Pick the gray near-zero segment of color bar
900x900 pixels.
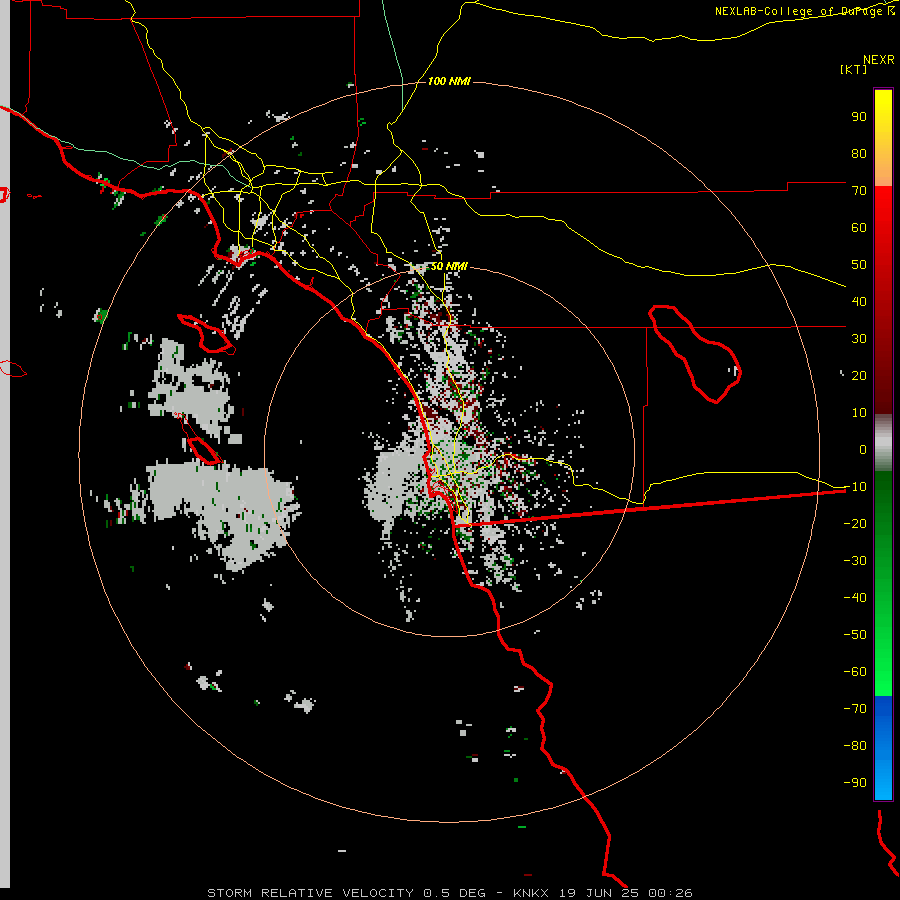(883, 443)
